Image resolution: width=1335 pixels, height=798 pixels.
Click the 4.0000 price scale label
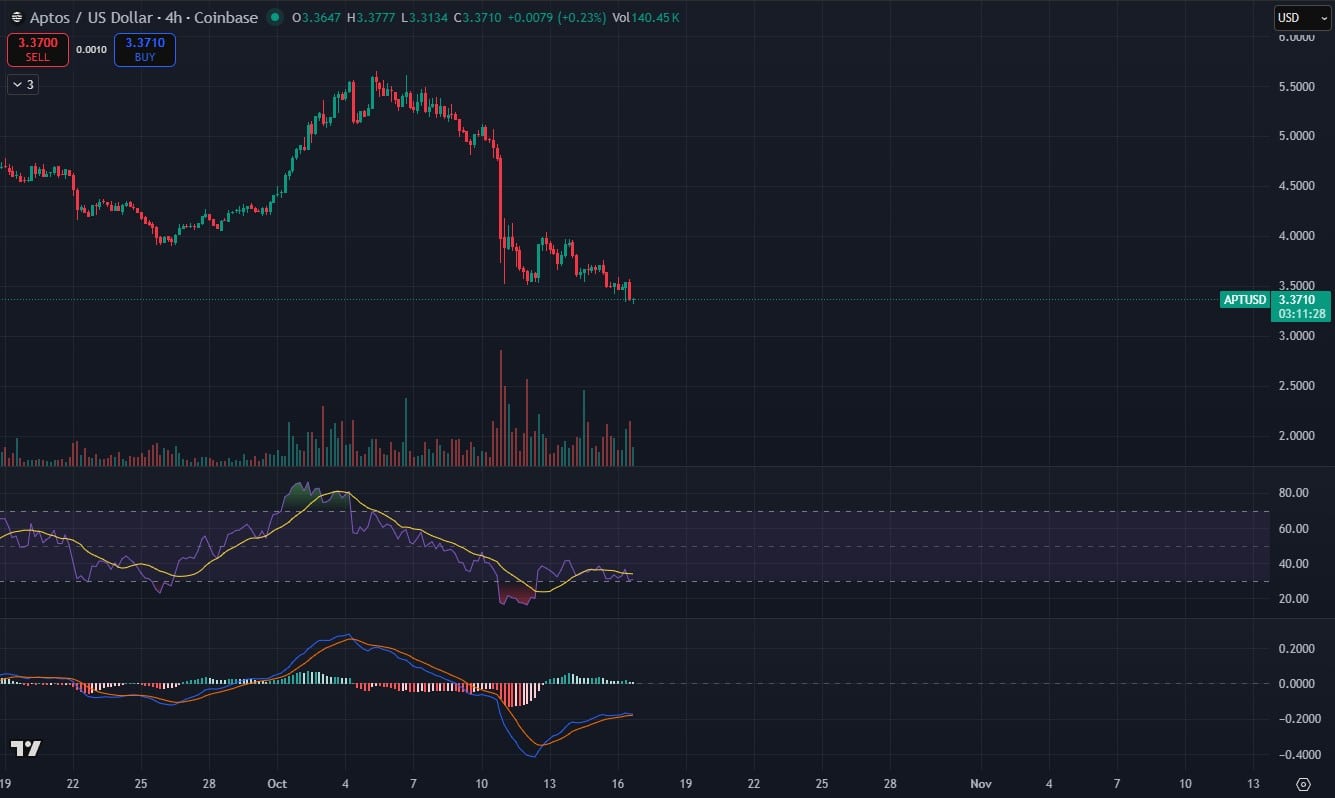pyautogui.click(x=1299, y=236)
